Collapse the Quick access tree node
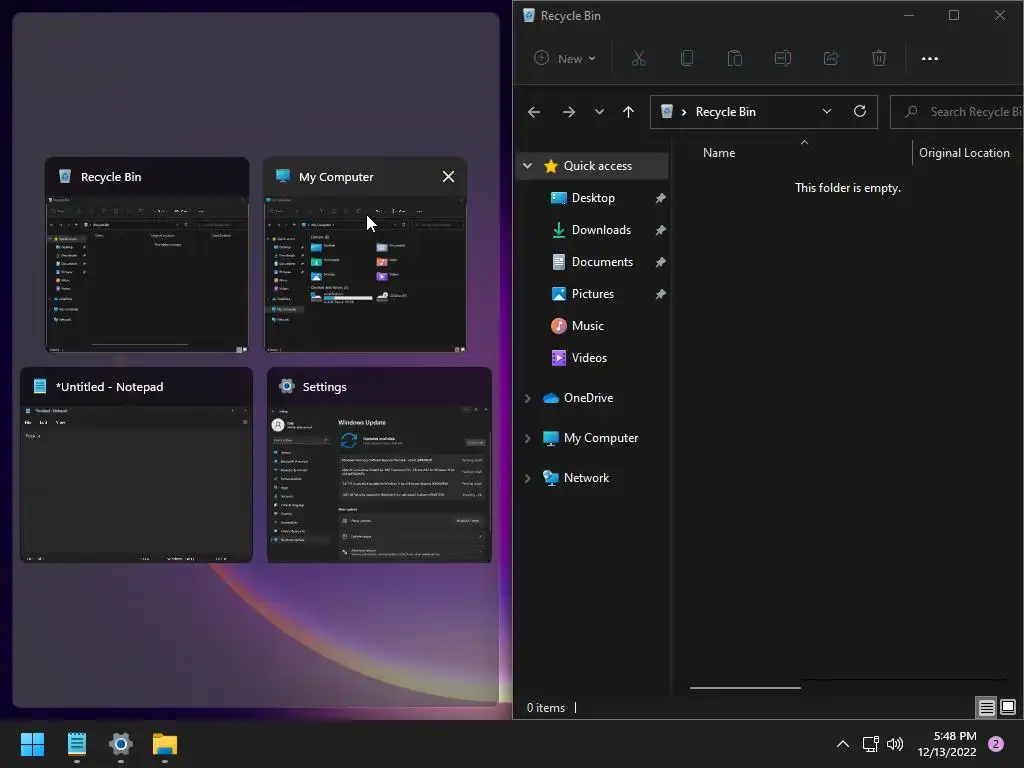Screen dimensions: 1024x768 point(527,166)
